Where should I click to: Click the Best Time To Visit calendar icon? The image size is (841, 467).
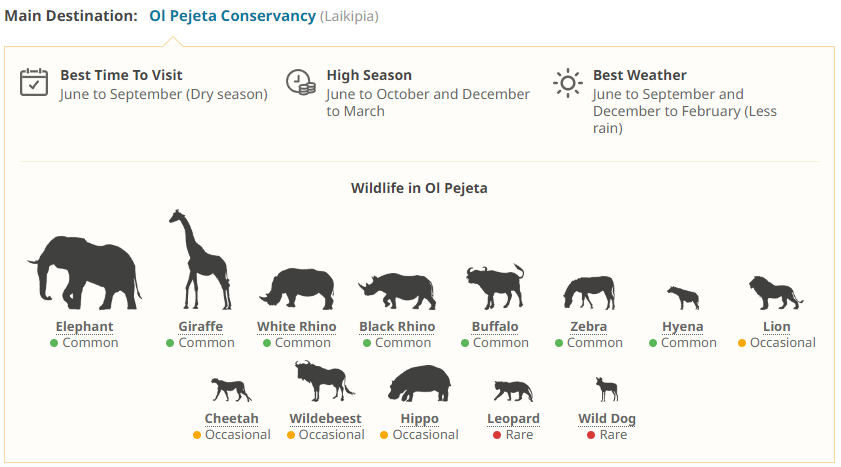pyautogui.click(x=34, y=82)
